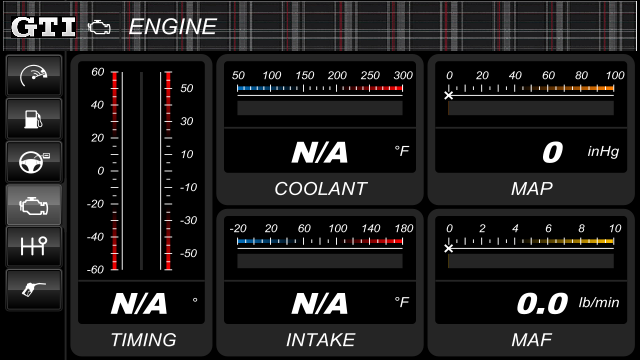640x360 pixels.
Task: Select the engine sidebar icon
Action: pyautogui.click(x=34, y=204)
